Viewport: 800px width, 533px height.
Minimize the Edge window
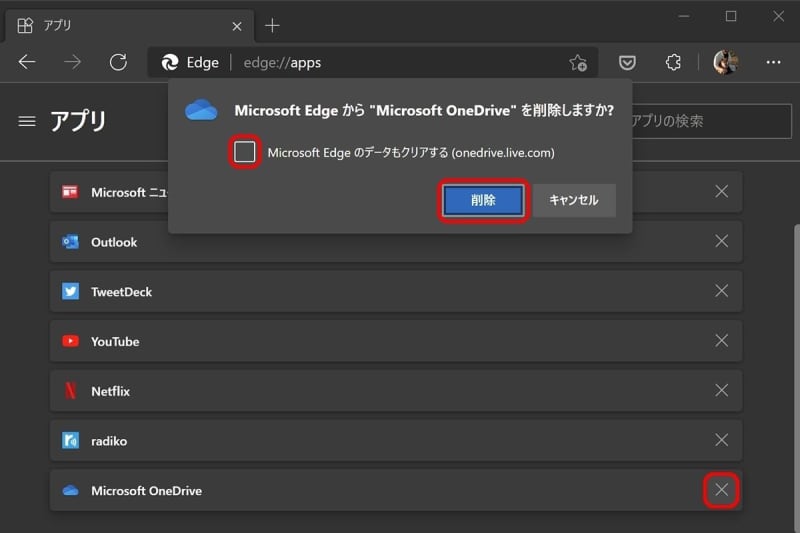(684, 16)
